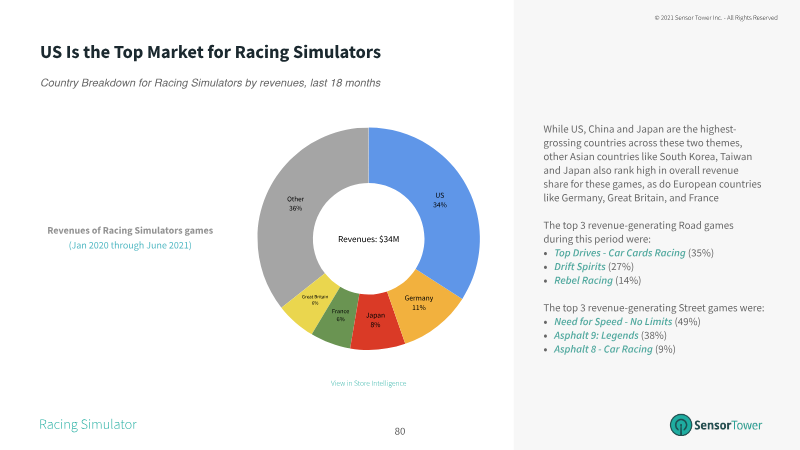Click the slide title about Racing Simulators
Screen dimensions: 800x450
(210, 52)
